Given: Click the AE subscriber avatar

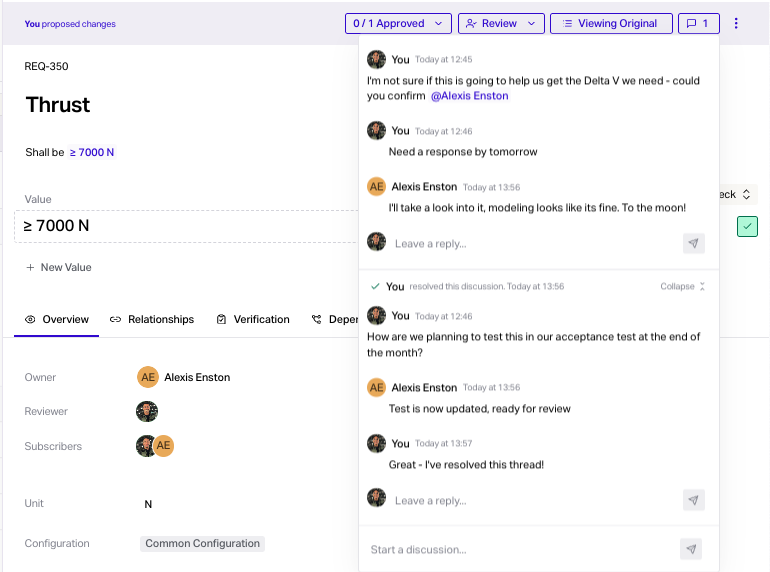Looking at the screenshot, I should pyautogui.click(x=164, y=446).
